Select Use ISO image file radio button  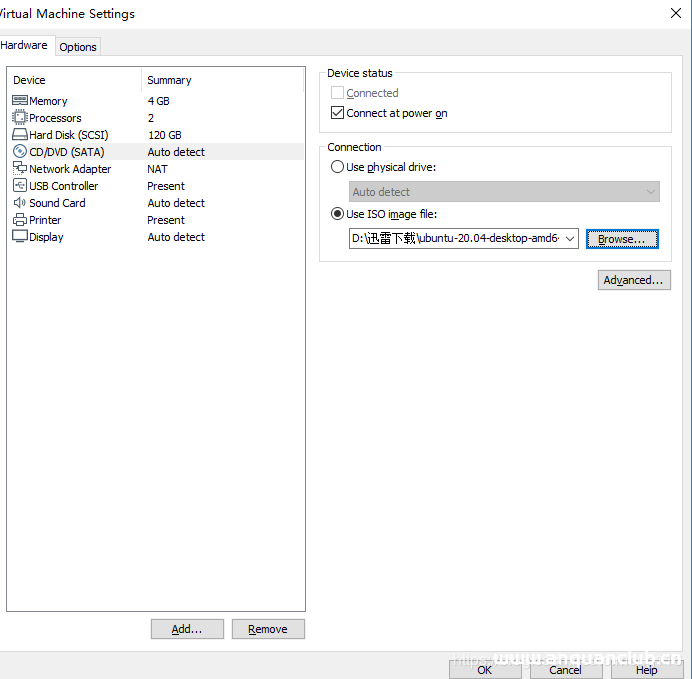tap(338, 214)
